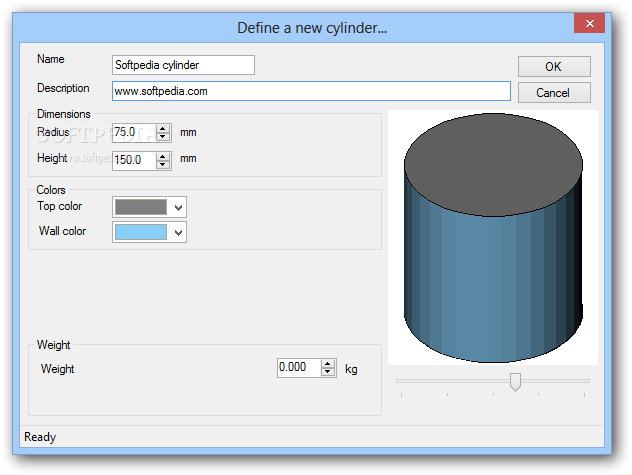Edit the Name field Softpedia cylinder
This screenshot has width=632, height=475.
point(183,65)
